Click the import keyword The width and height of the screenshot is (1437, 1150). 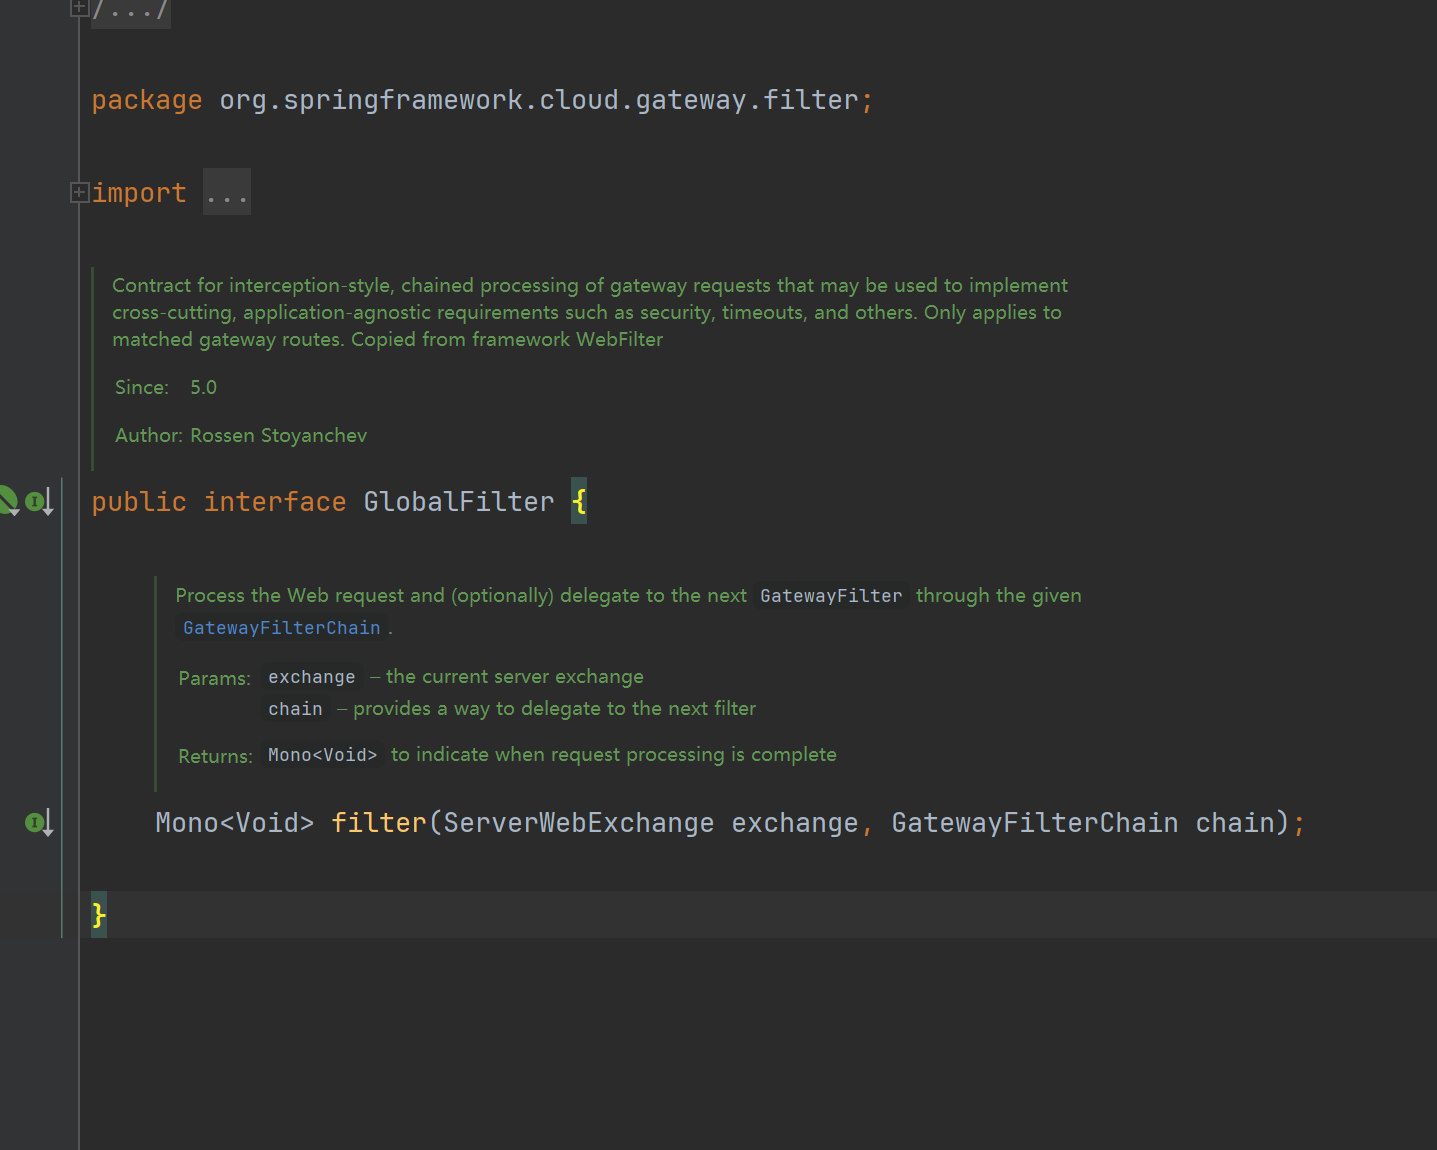(139, 193)
